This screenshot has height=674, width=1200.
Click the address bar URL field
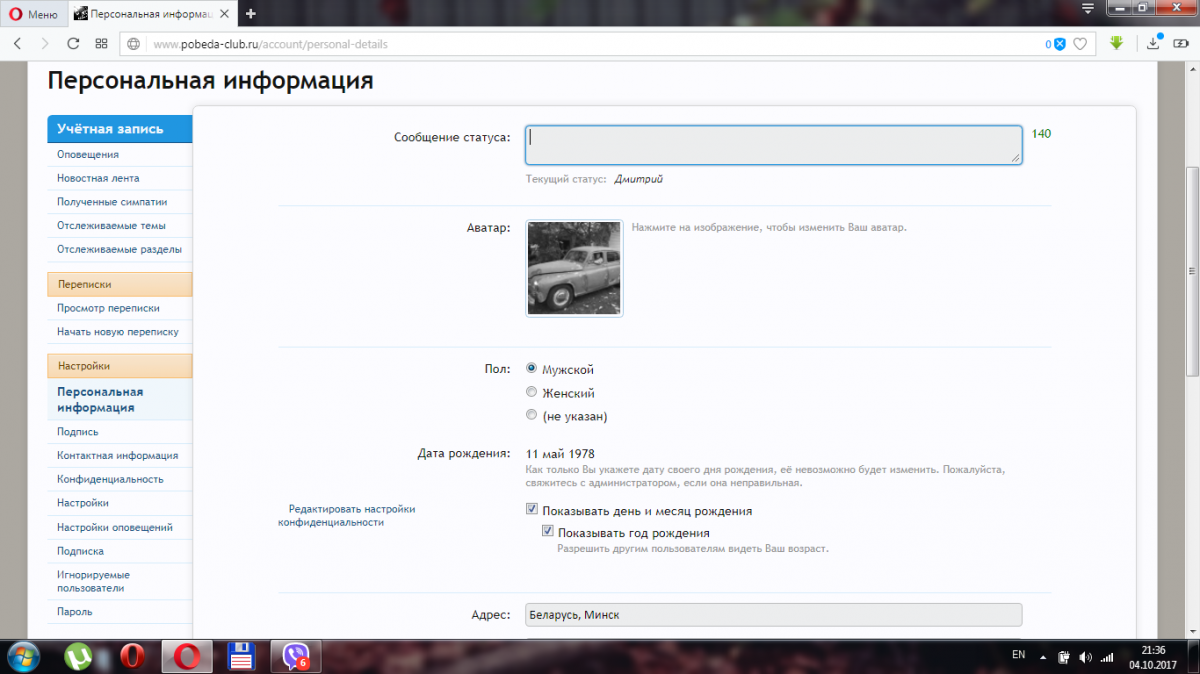point(590,44)
